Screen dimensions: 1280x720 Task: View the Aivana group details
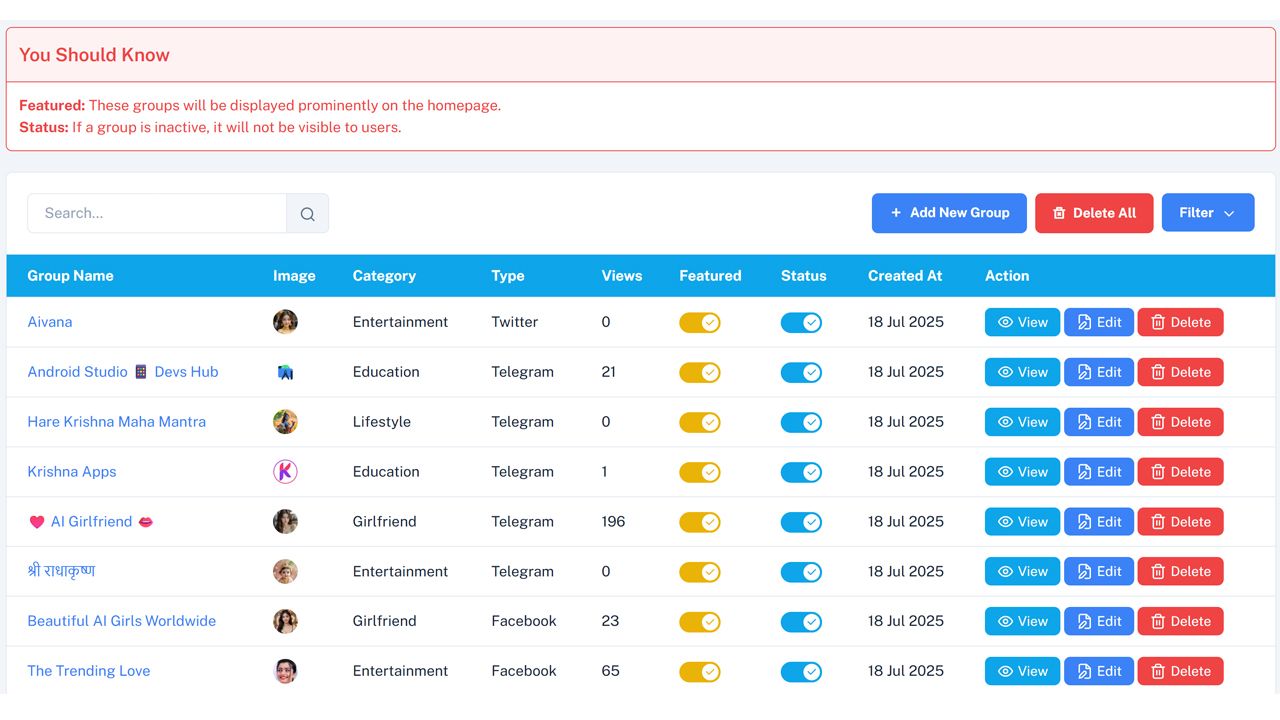click(1022, 322)
